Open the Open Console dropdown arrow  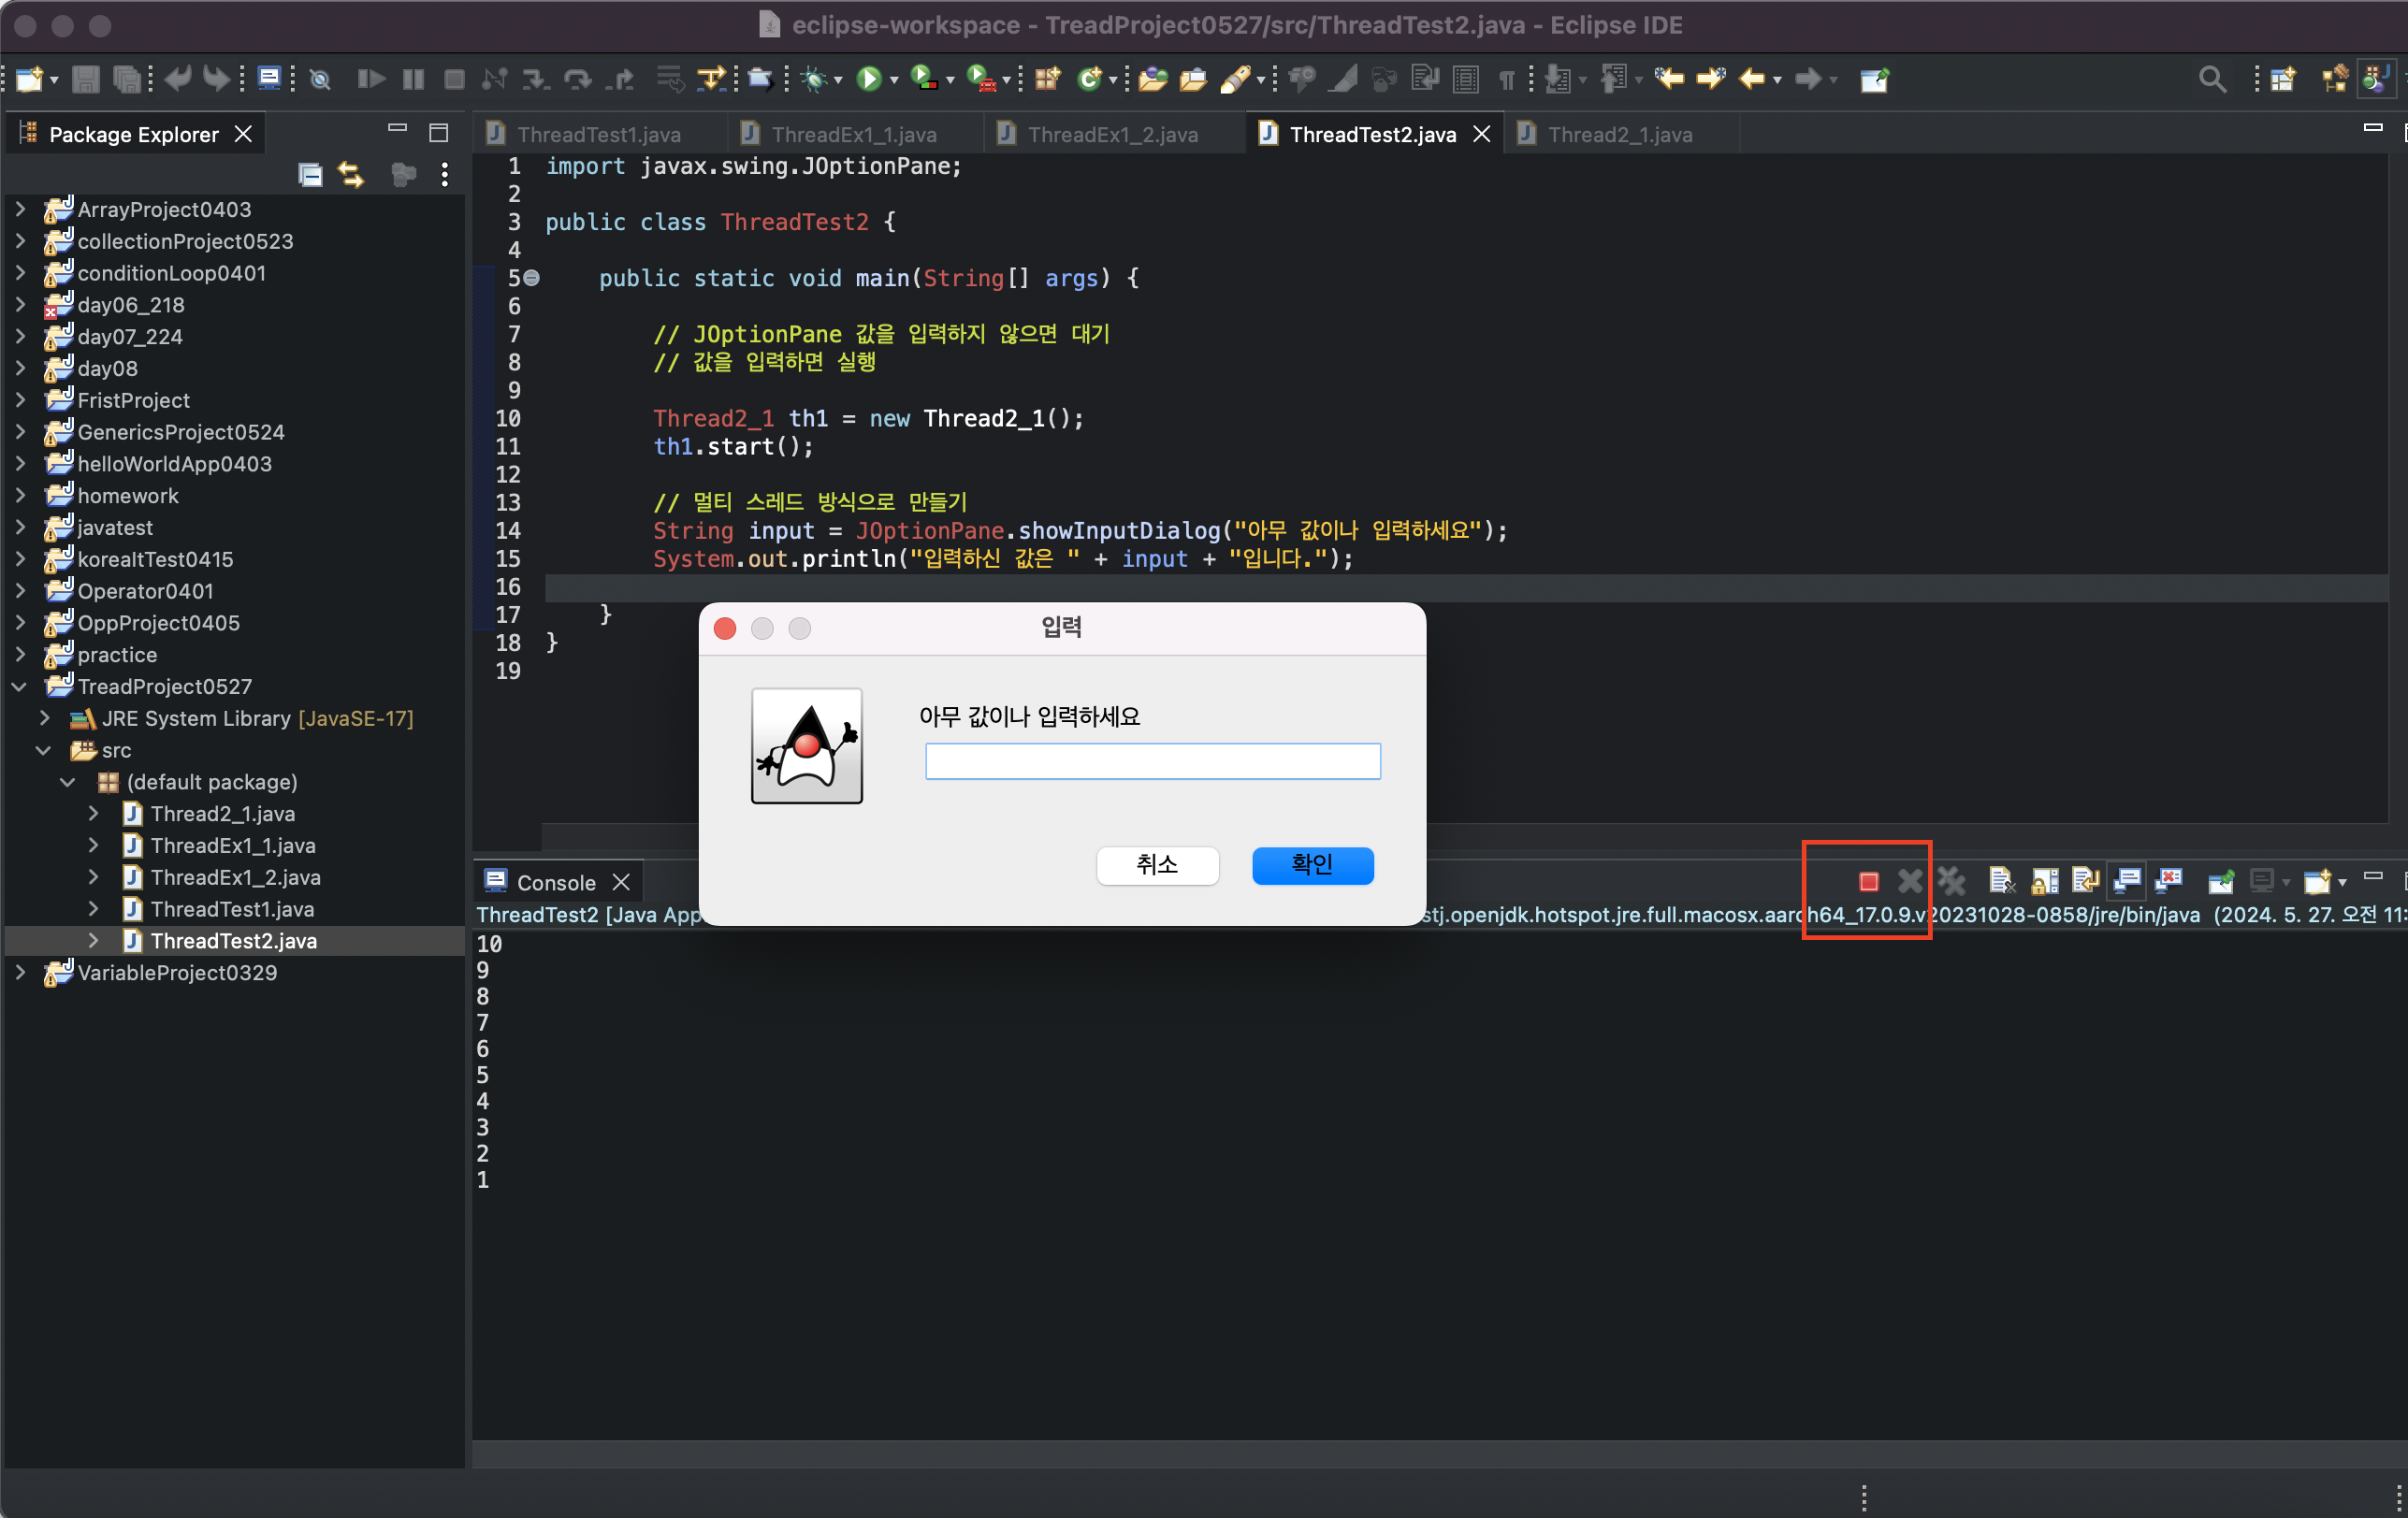click(2342, 882)
